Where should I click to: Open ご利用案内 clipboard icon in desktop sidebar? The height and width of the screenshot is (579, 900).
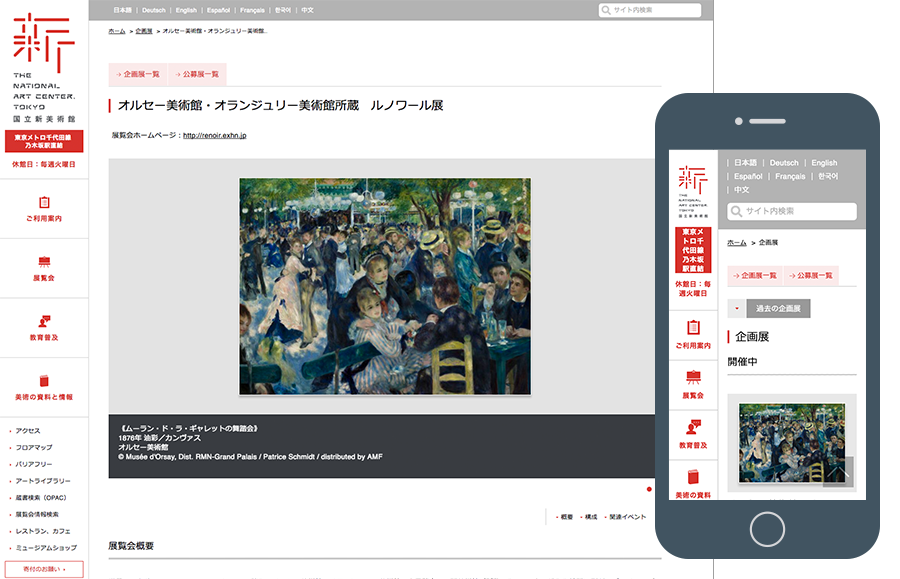[x=44, y=202]
